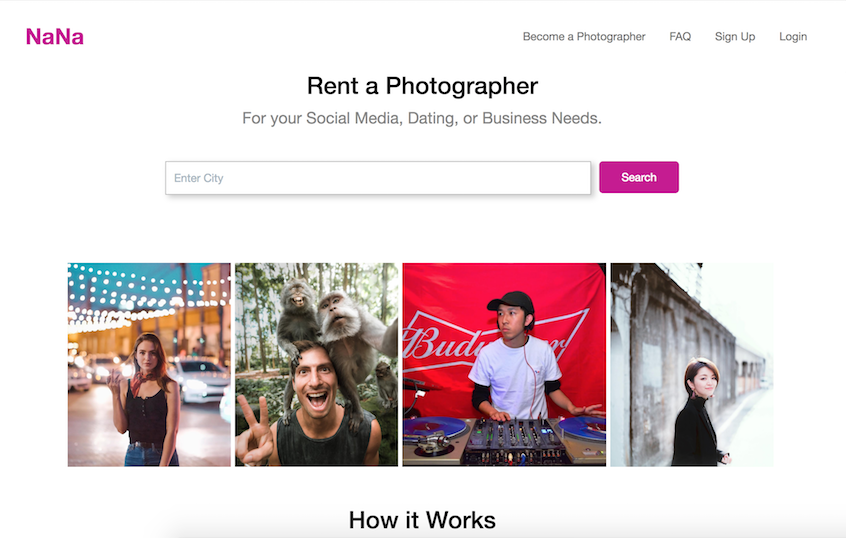Go to the FAQ page
Viewport: 846px width, 538px height.
(680, 37)
